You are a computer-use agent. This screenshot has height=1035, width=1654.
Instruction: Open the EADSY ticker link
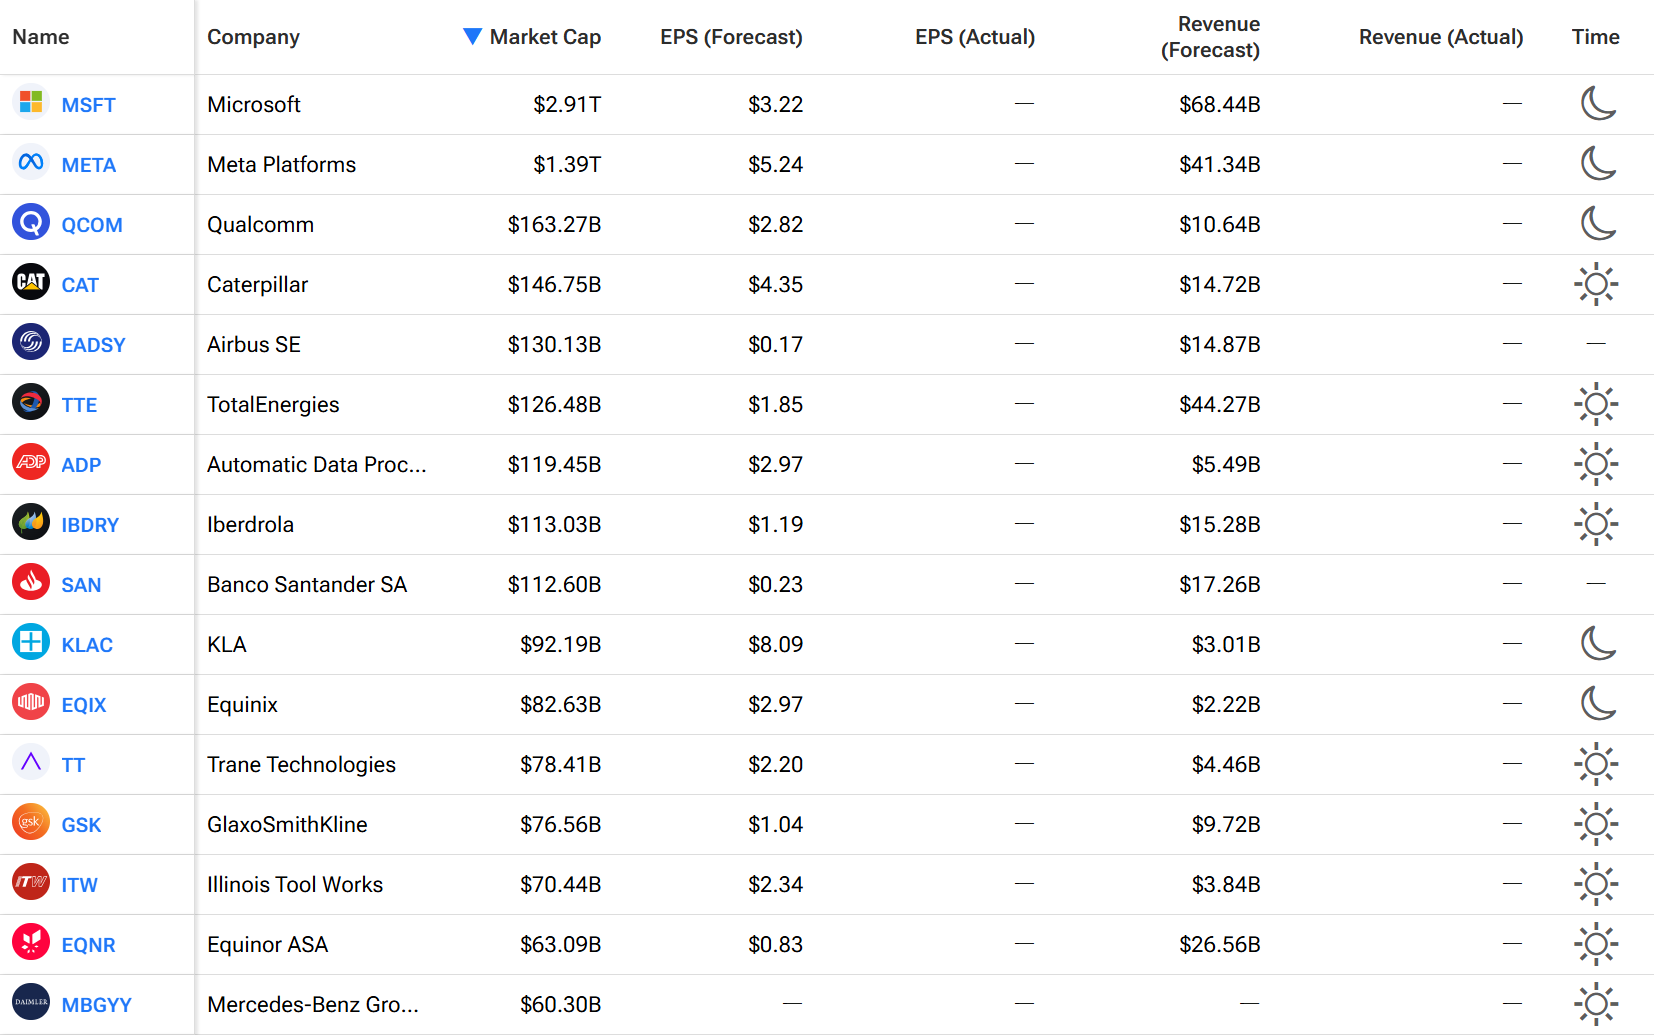(x=94, y=345)
